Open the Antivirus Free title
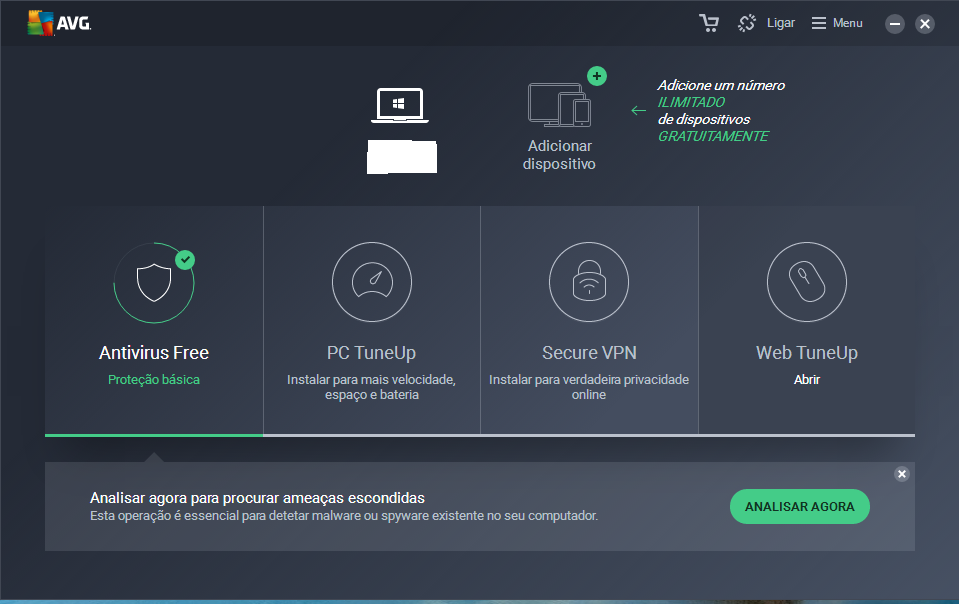This screenshot has width=959, height=604. [x=154, y=353]
